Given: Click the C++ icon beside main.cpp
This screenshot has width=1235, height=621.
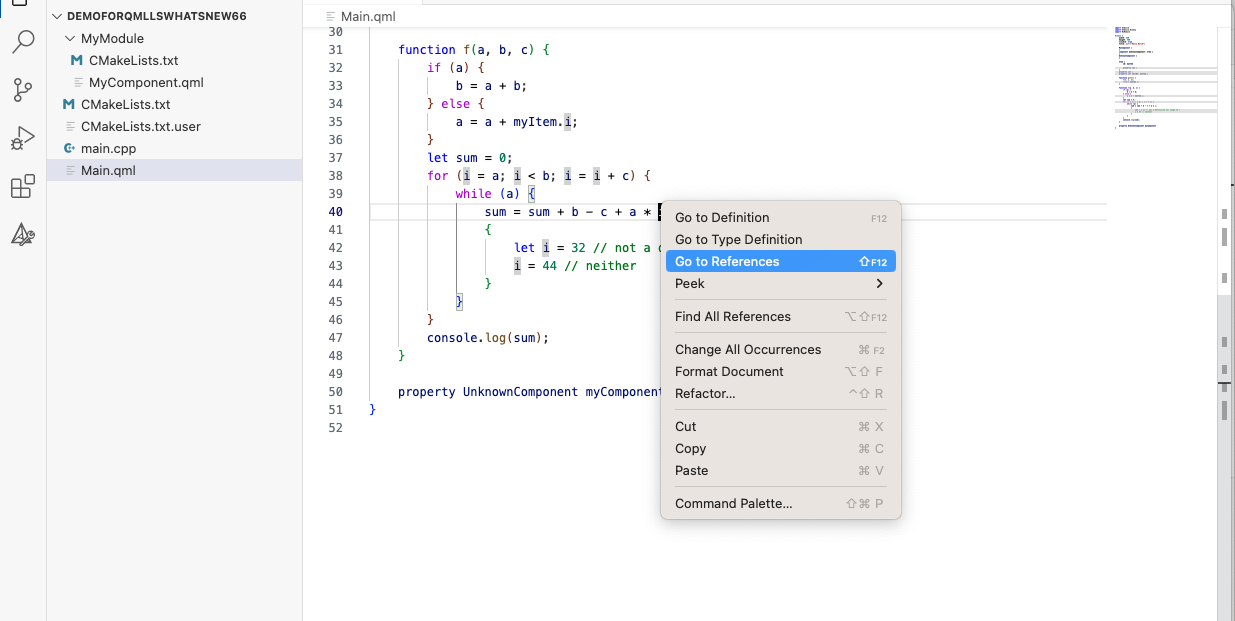Looking at the screenshot, I should pos(69,148).
